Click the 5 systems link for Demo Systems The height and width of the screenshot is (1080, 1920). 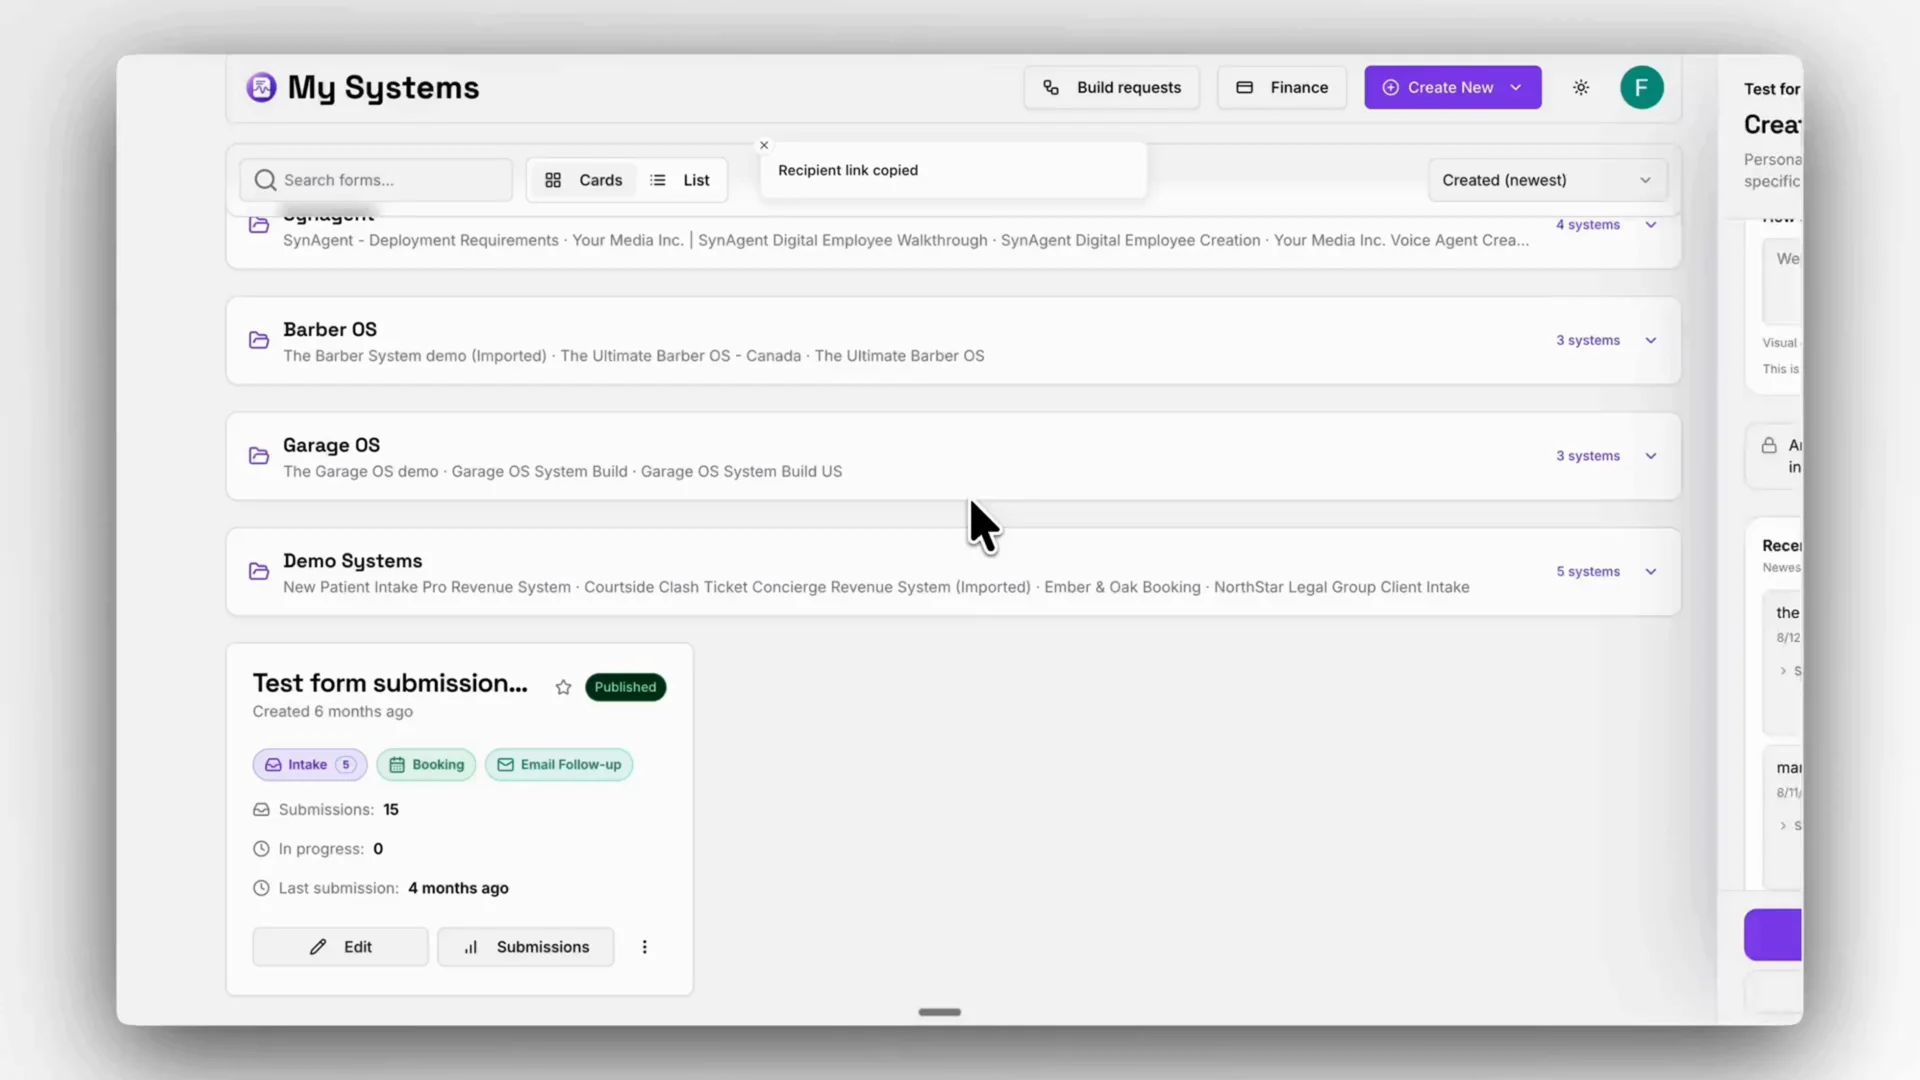coord(1587,572)
